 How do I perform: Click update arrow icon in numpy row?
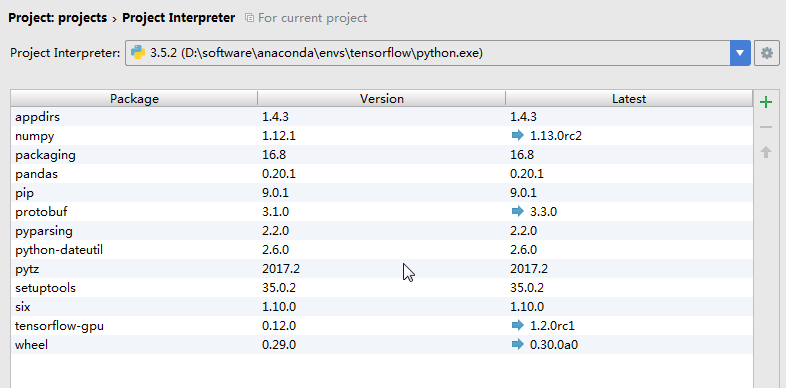pyautogui.click(x=517, y=135)
